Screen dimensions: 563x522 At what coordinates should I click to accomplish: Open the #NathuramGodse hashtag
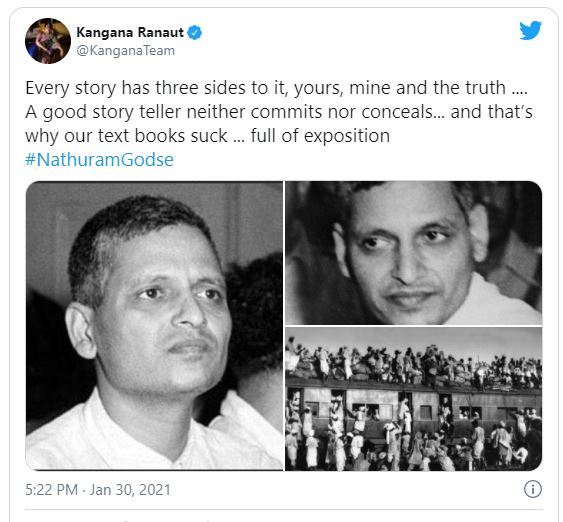[x=99, y=159]
